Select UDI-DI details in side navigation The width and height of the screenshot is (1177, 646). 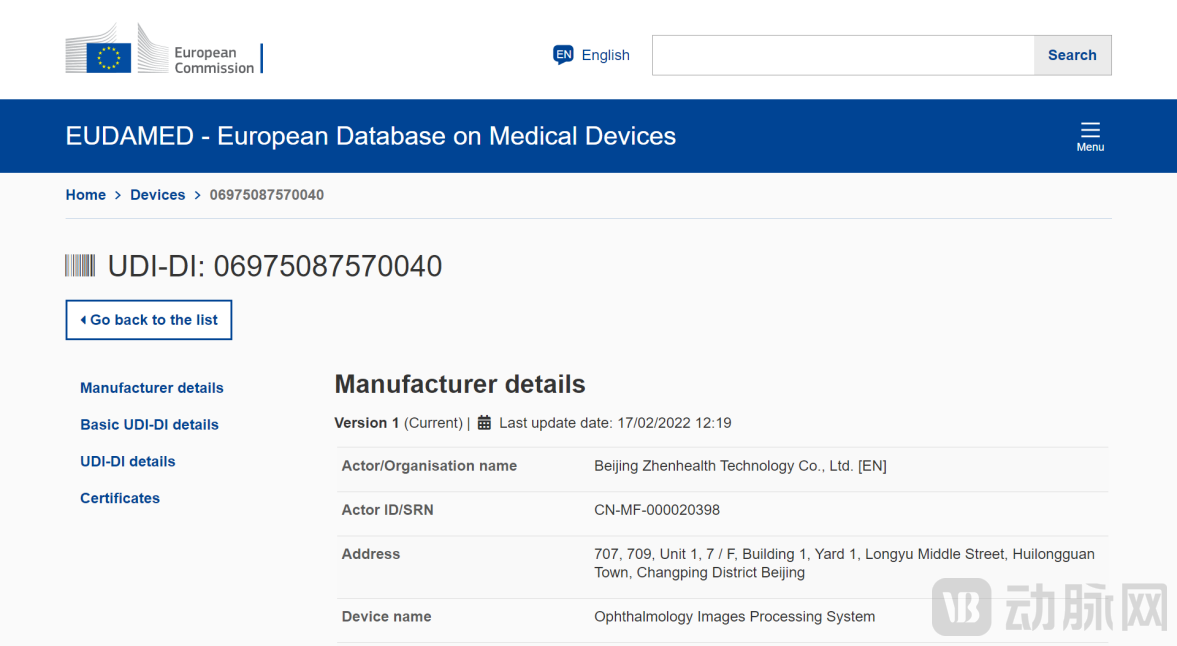tap(128, 461)
